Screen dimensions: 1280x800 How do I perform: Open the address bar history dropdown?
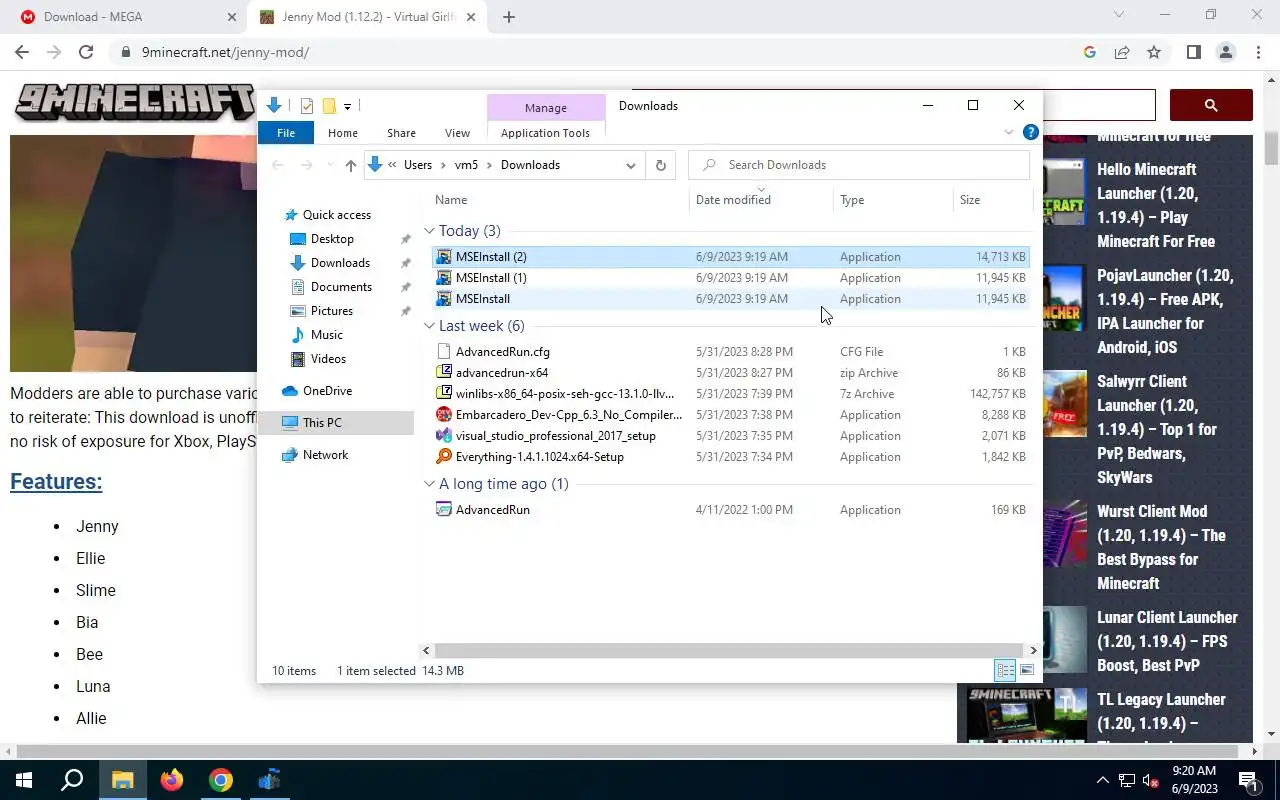pyautogui.click(x=631, y=165)
